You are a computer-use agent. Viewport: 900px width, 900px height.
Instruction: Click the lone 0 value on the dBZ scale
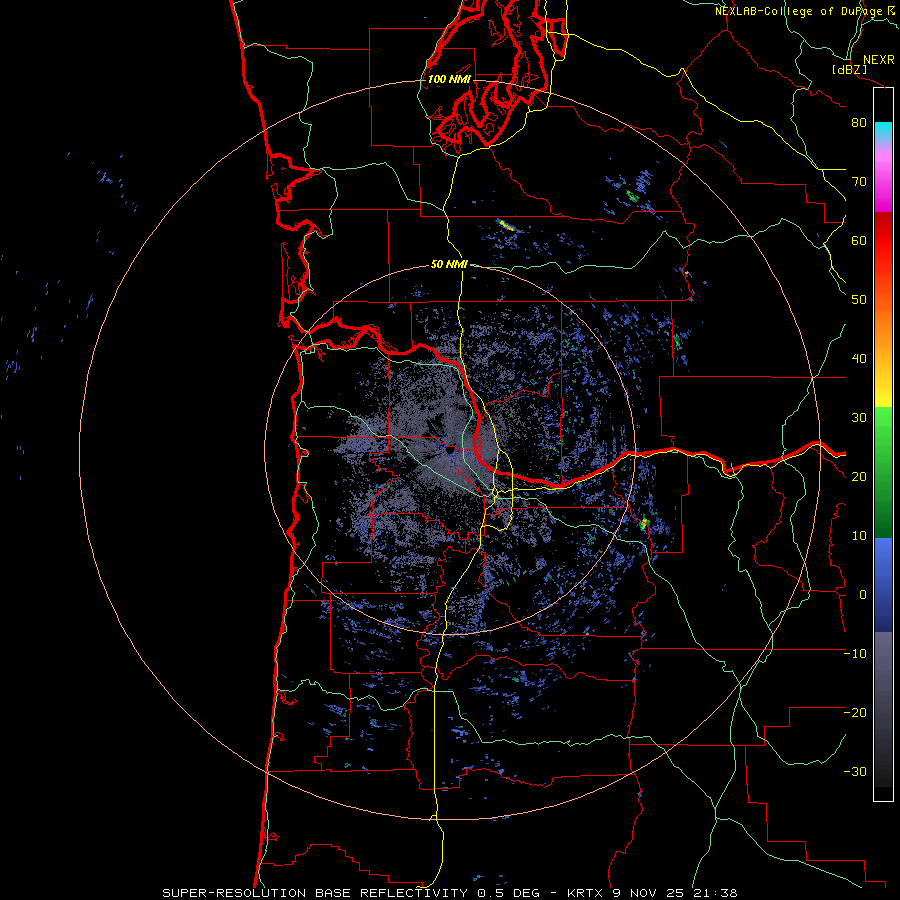point(863,595)
